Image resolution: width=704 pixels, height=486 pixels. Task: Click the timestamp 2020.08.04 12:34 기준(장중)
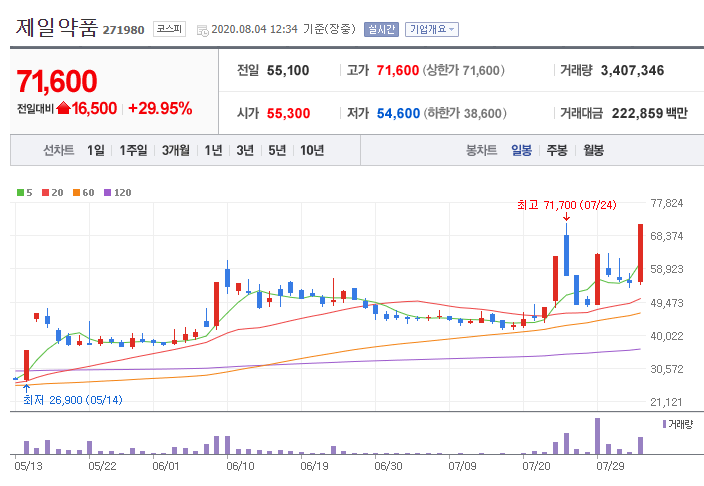[x=283, y=29]
